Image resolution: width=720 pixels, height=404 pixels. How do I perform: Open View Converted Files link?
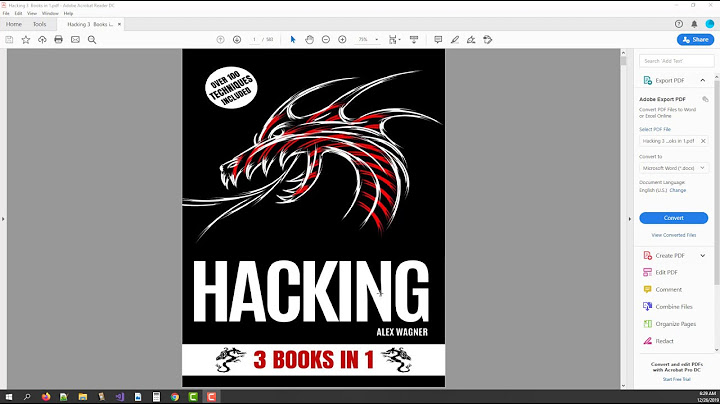coord(674,235)
